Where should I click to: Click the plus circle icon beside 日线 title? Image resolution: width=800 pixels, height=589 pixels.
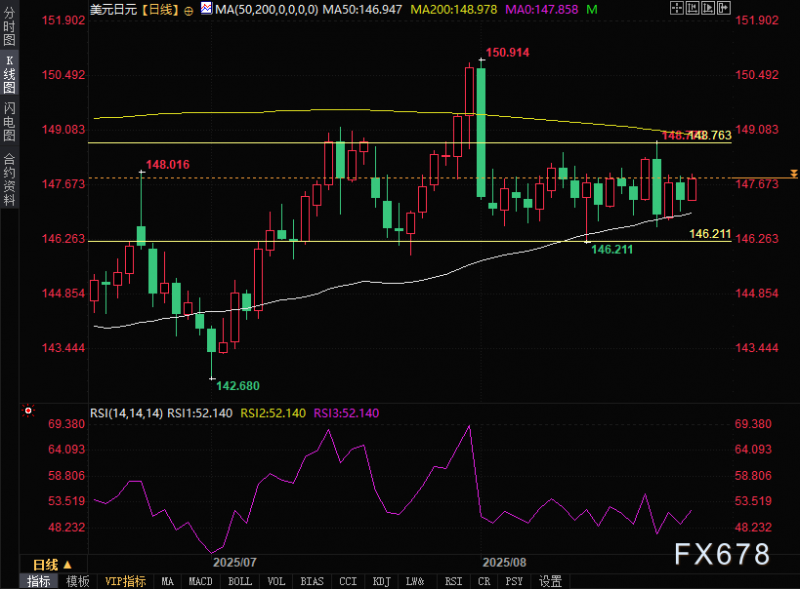pyautogui.click(x=188, y=11)
